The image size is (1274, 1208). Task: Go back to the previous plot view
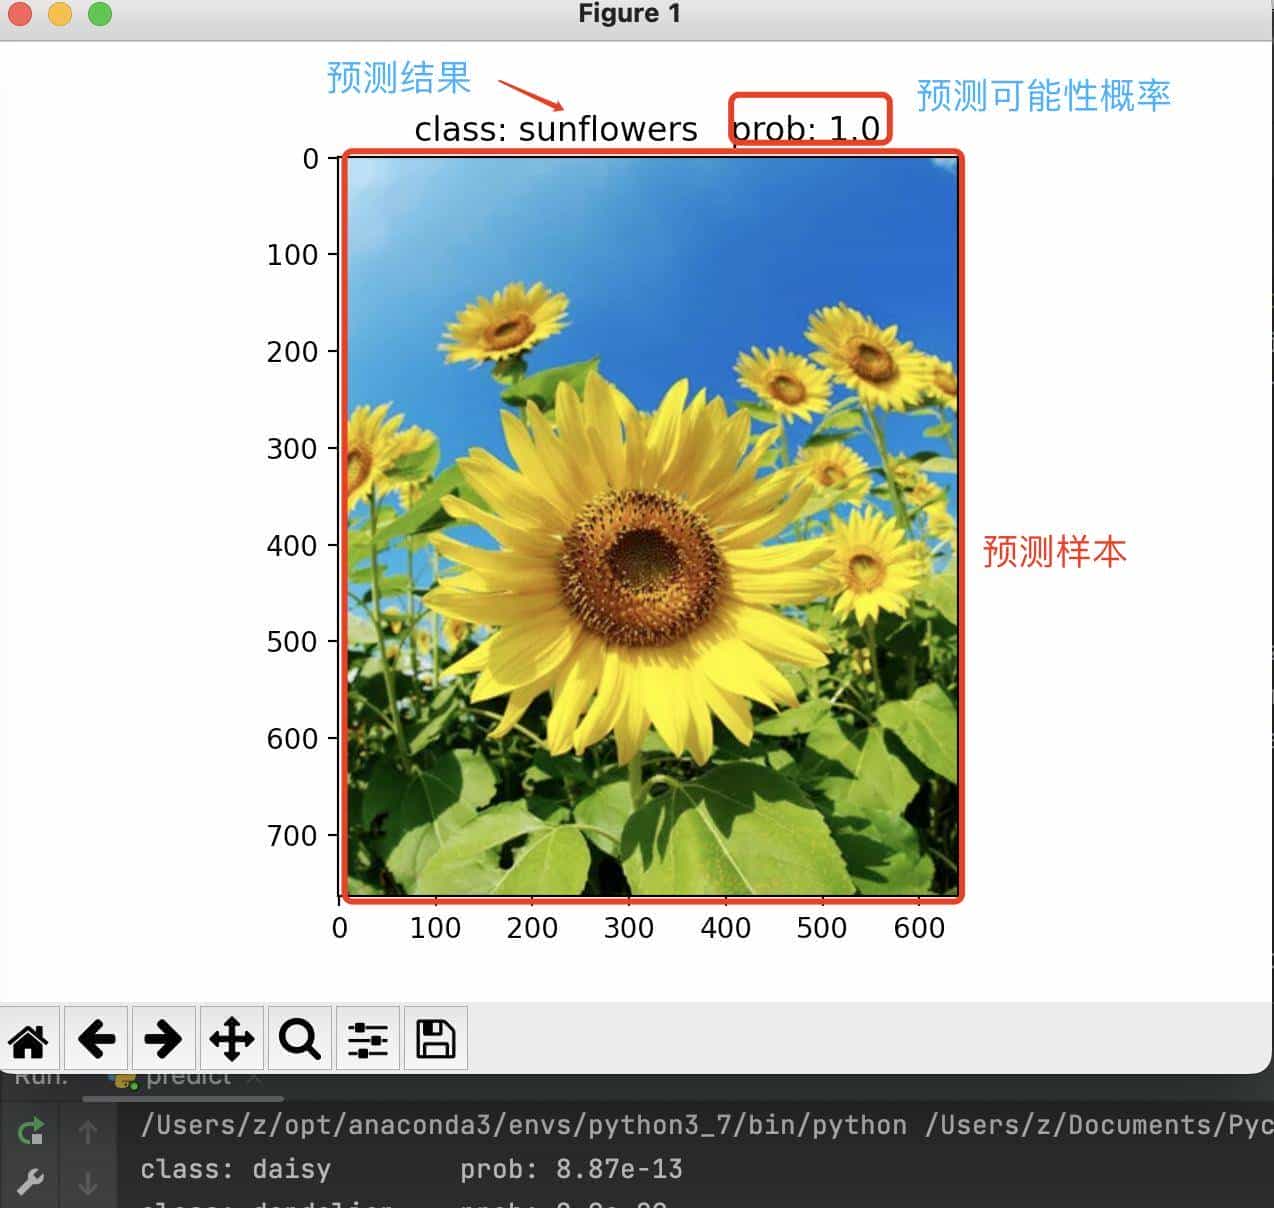[x=96, y=1039]
